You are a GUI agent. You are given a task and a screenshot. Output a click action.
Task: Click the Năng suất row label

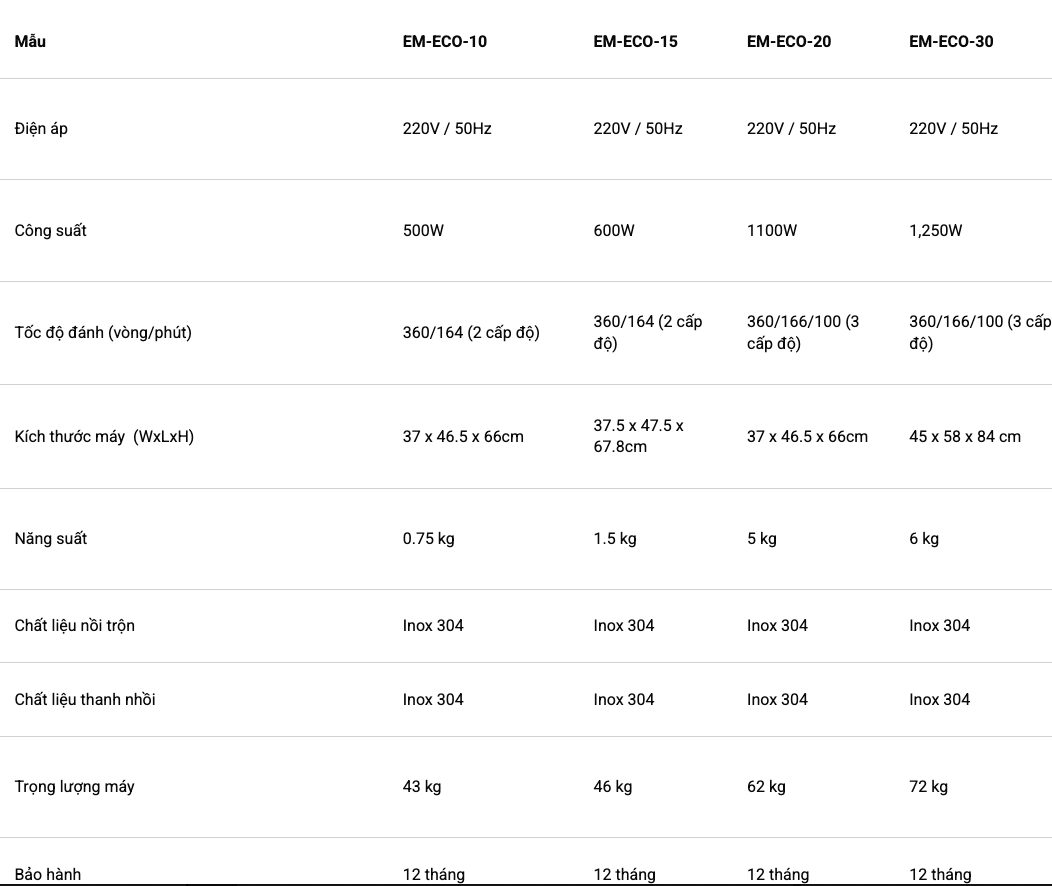[x=50, y=538]
